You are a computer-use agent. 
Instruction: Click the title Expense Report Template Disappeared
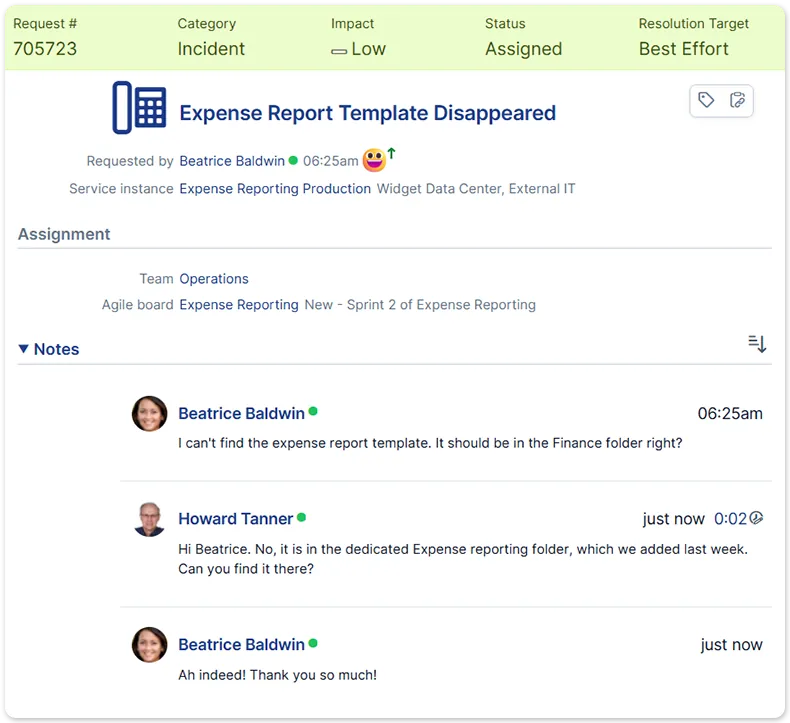(368, 113)
